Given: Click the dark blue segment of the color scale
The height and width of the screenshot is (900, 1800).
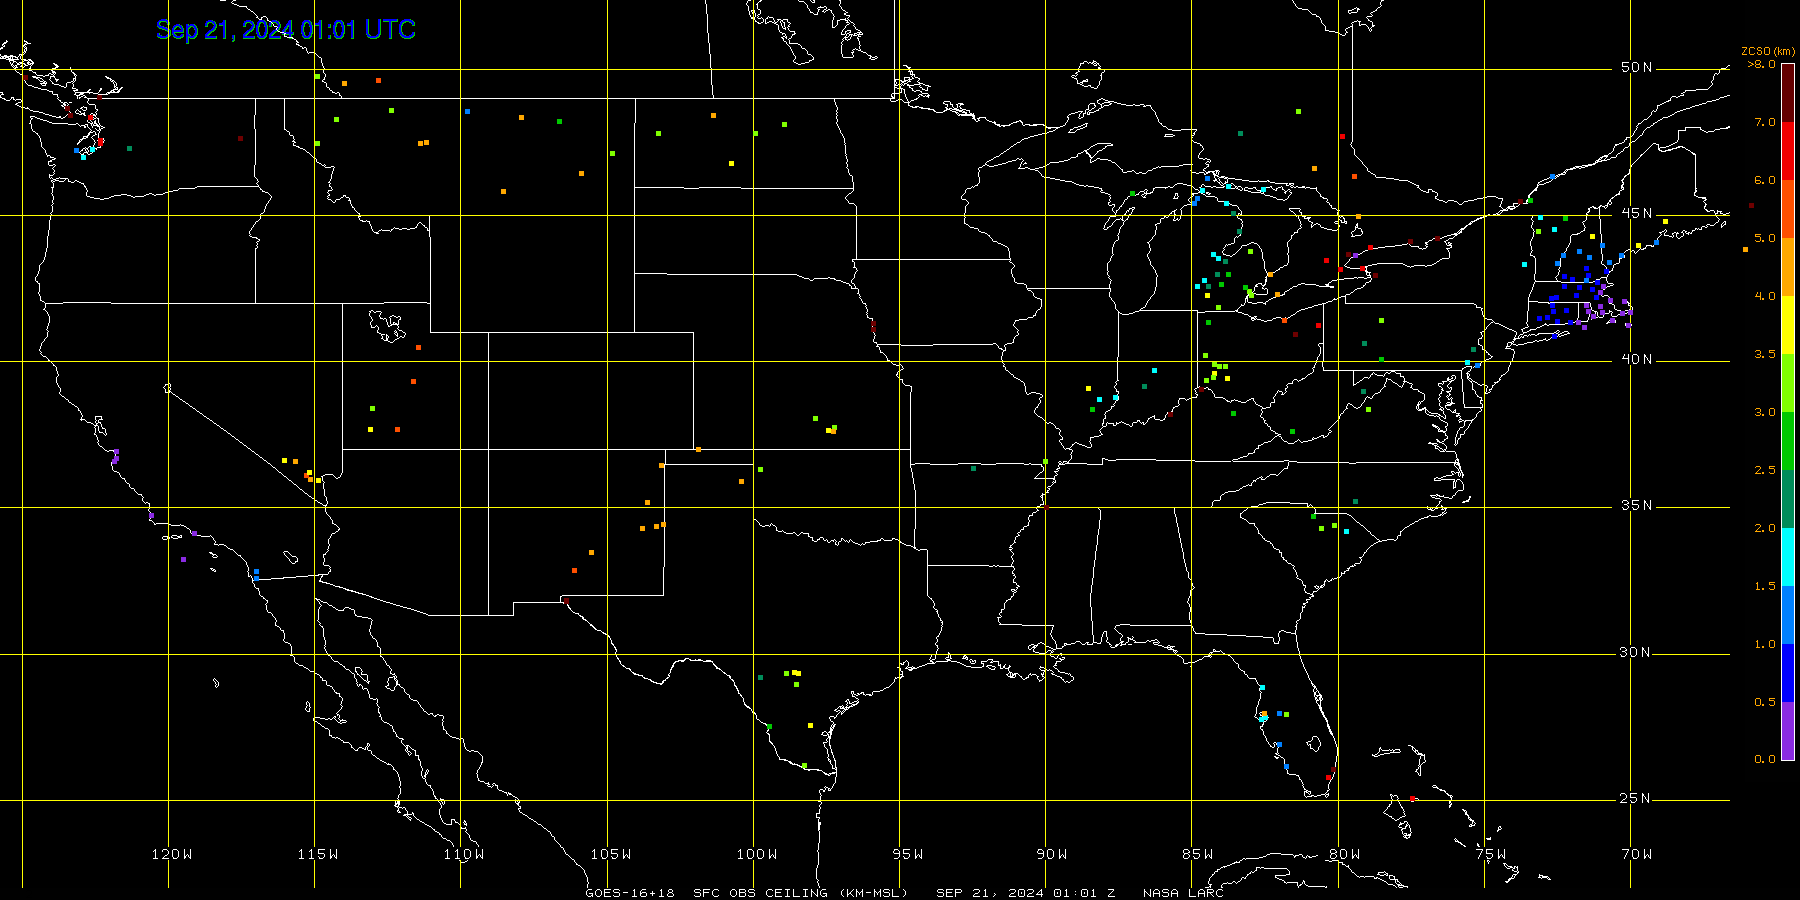Looking at the screenshot, I should pyautogui.click(x=1788, y=673).
